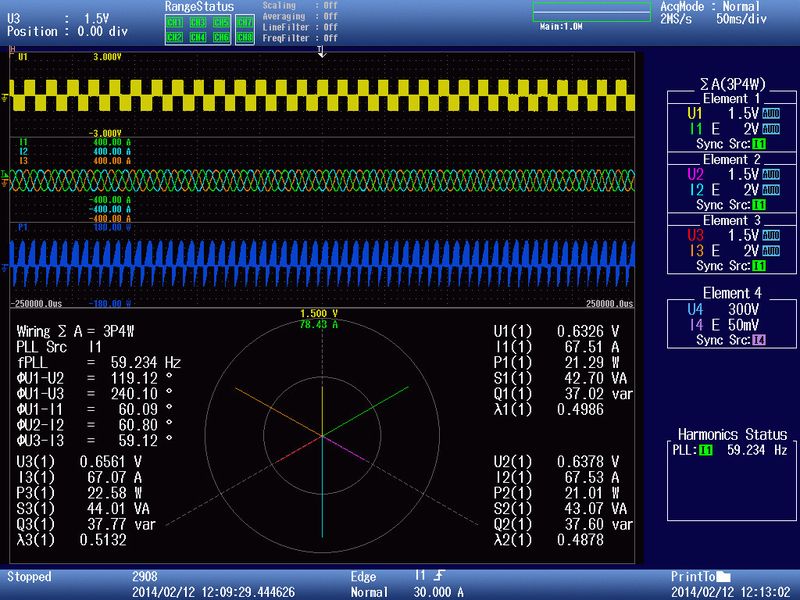Screen dimensions: 800x600
Task: Toggle AUTO range for U1 in Element 1
Action: point(770,114)
